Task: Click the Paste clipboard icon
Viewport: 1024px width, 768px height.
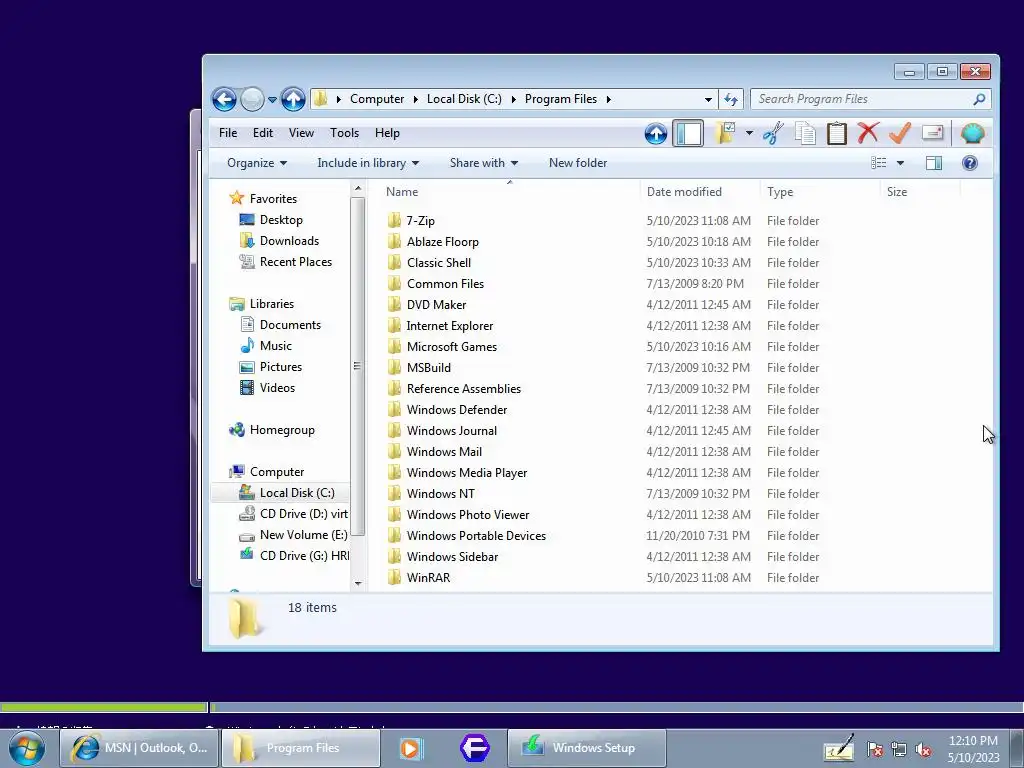Action: [x=837, y=133]
